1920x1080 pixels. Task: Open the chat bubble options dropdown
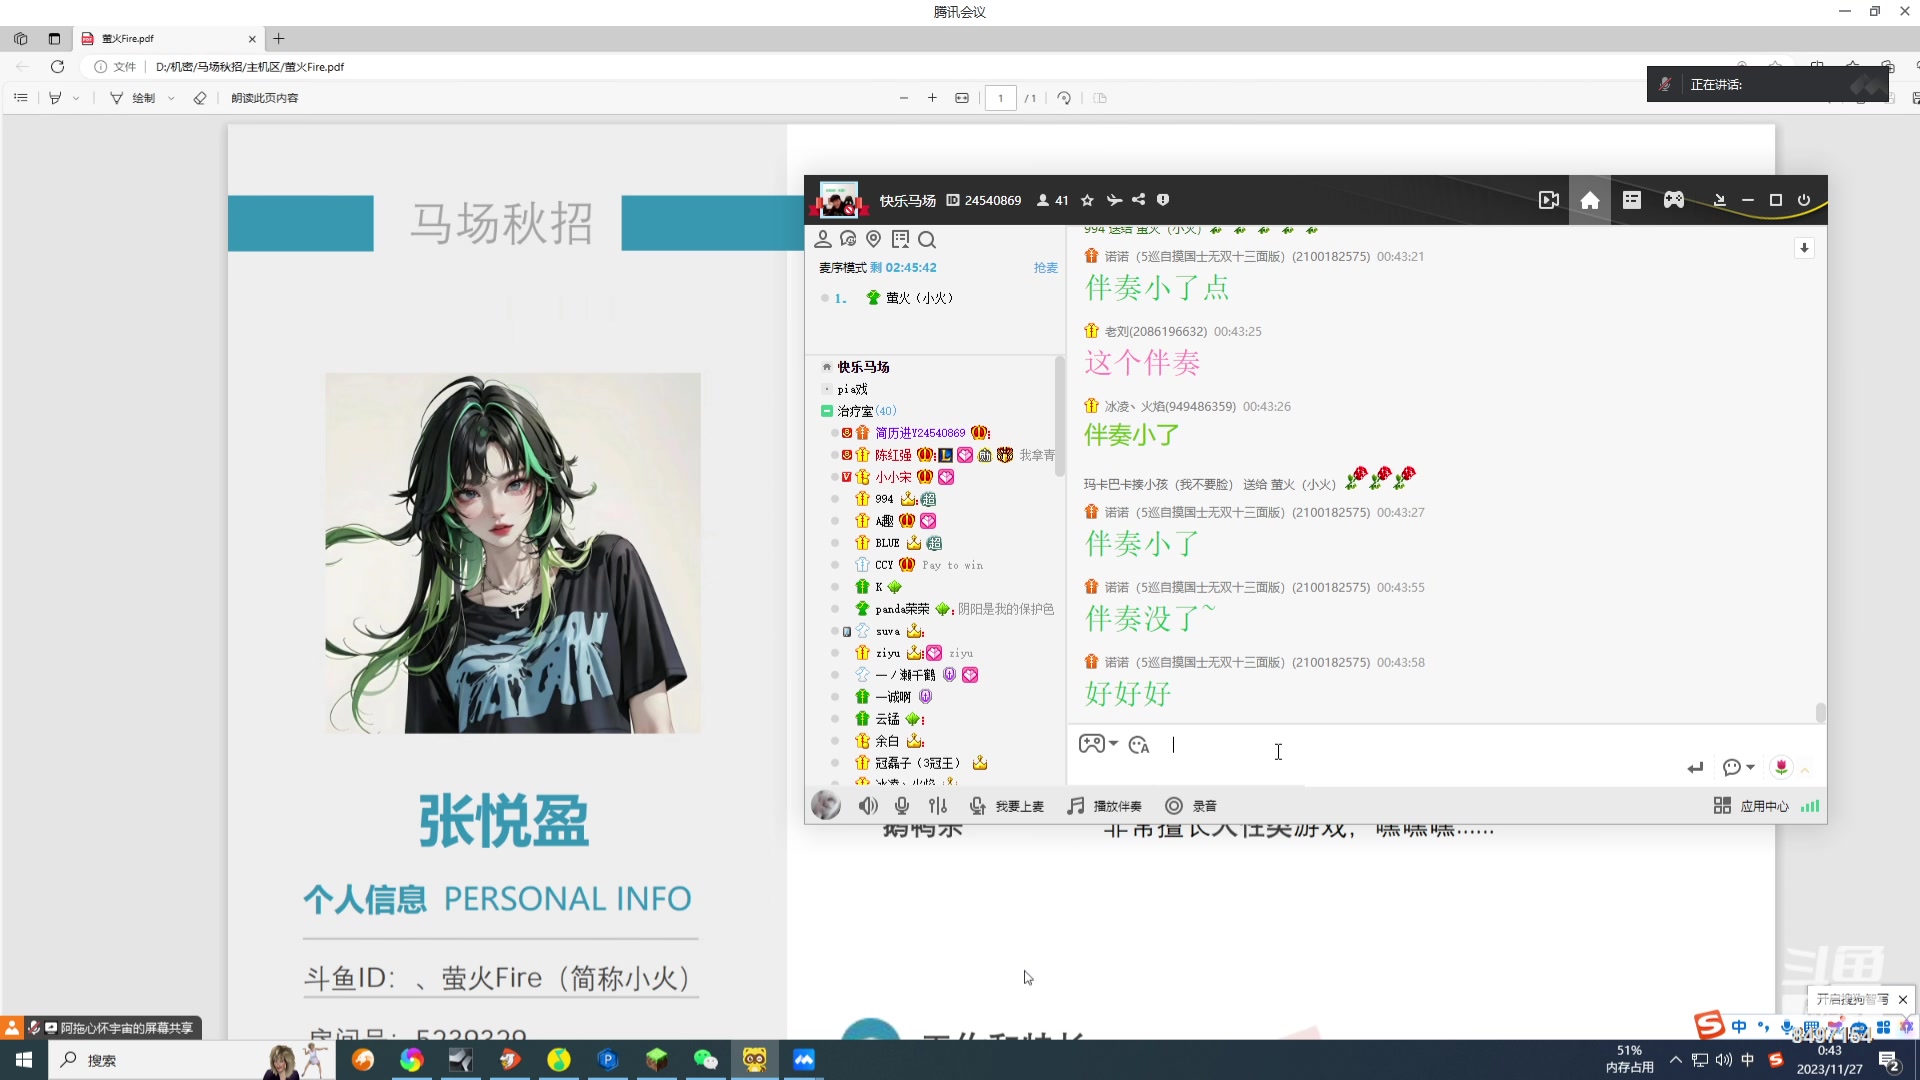[1749, 767]
